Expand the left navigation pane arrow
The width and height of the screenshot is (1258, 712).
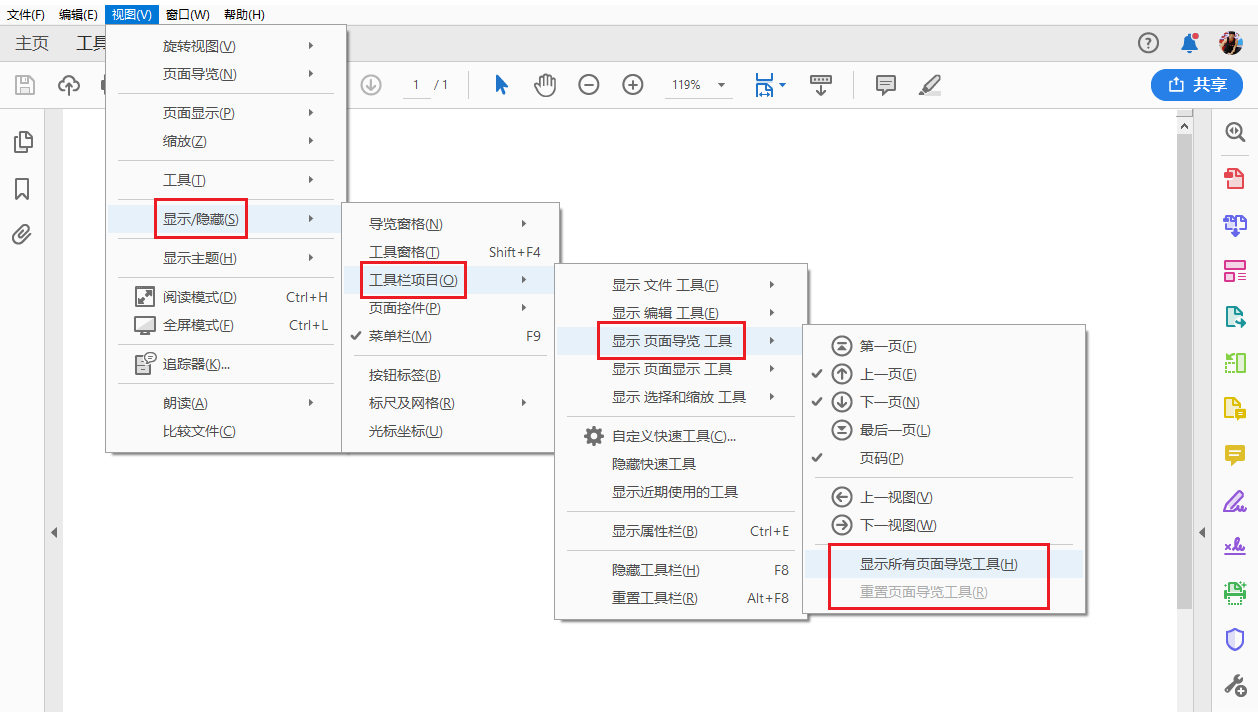54,532
